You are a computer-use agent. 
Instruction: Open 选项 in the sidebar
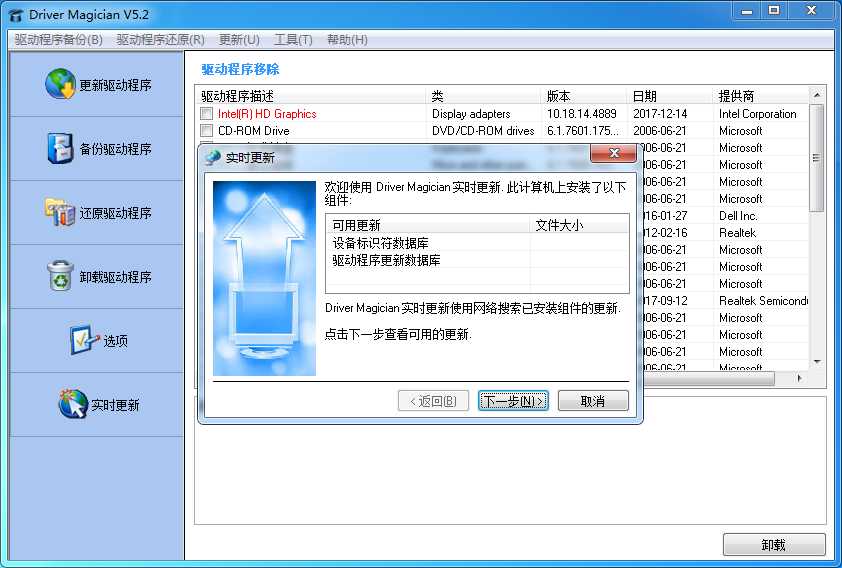97,340
